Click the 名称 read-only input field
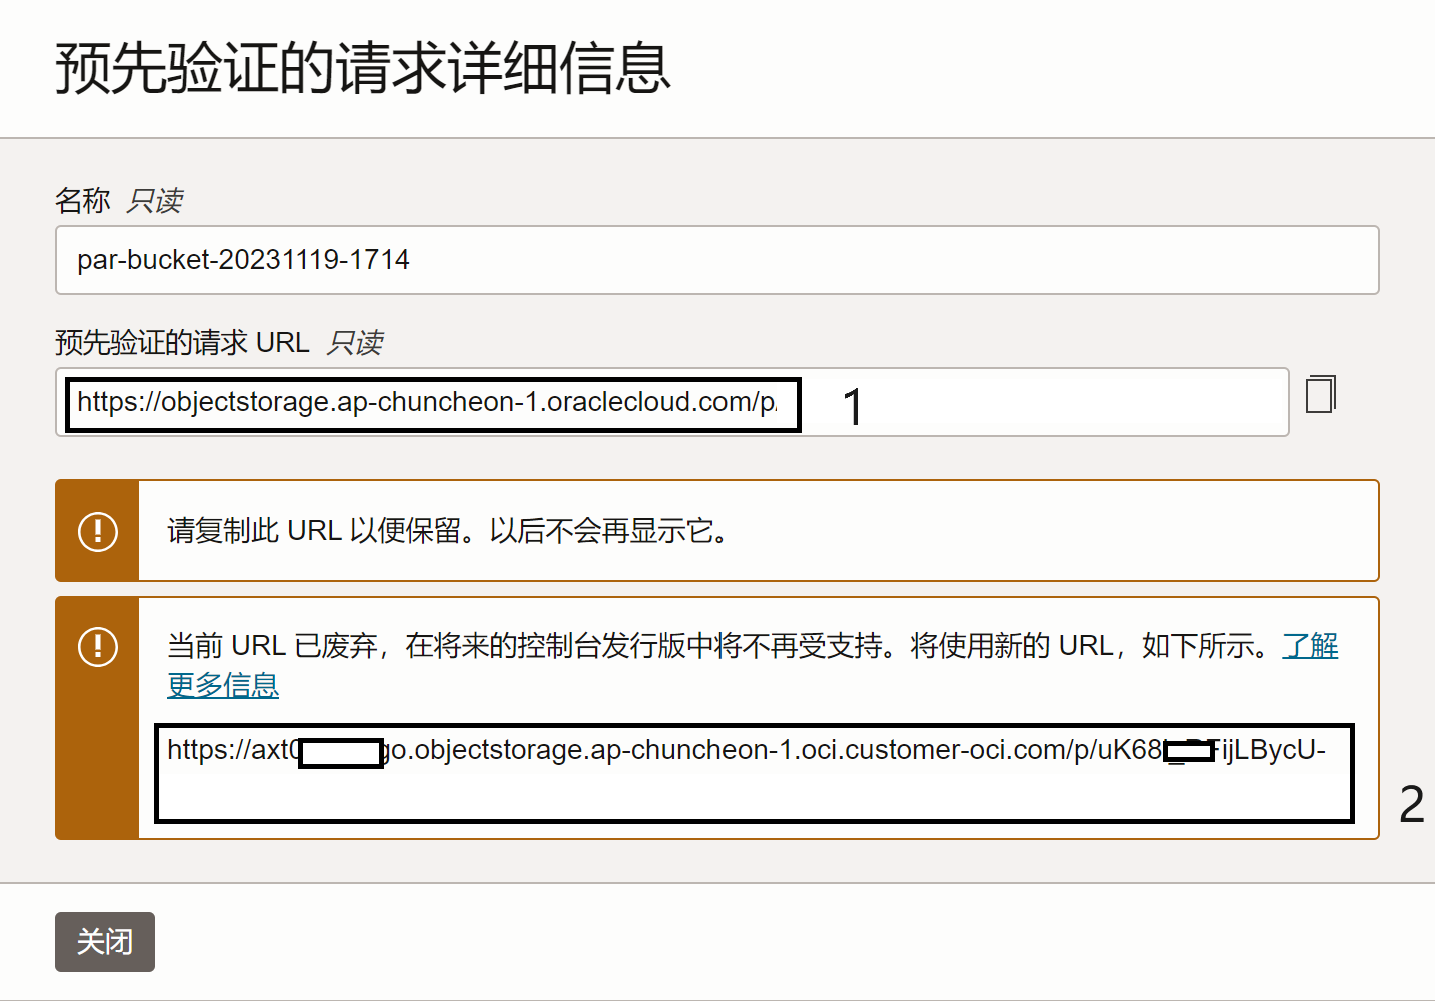Screen dimensions: 1436x1002 click(x=717, y=260)
